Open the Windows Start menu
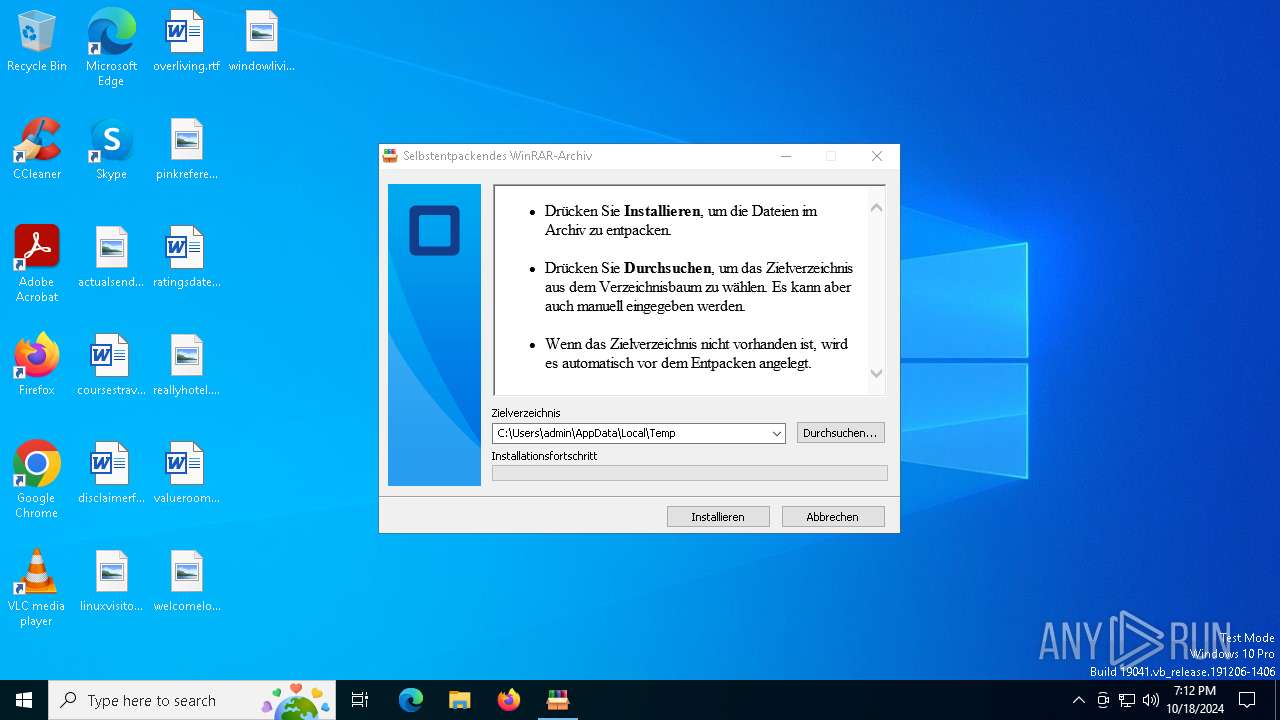 [x=24, y=700]
